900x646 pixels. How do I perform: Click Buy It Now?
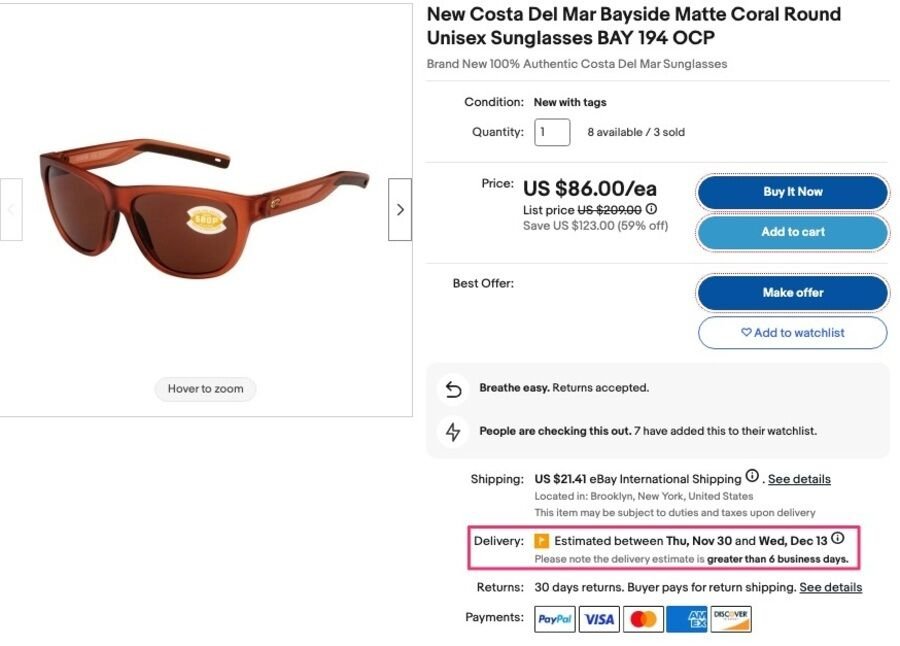(792, 192)
